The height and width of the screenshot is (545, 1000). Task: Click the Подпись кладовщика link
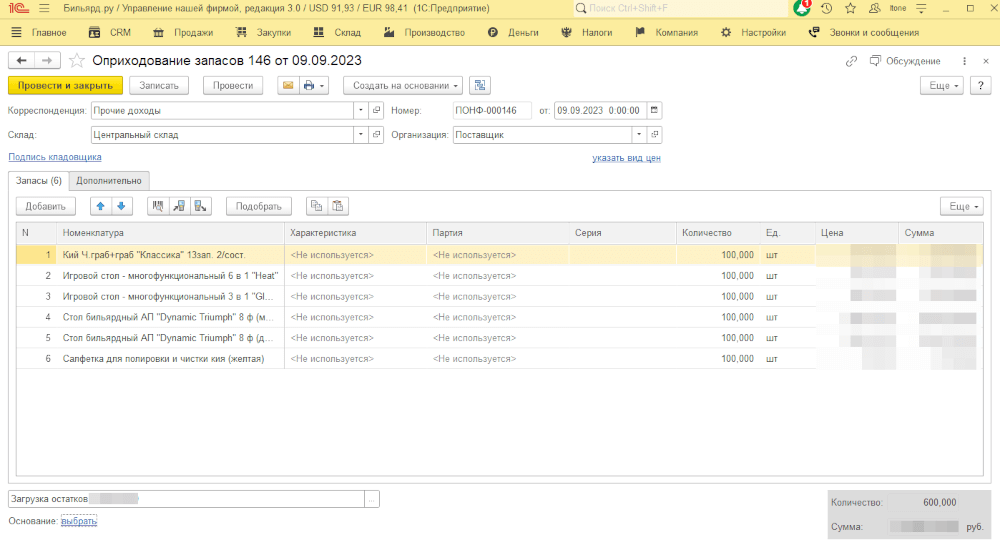(x=54, y=157)
